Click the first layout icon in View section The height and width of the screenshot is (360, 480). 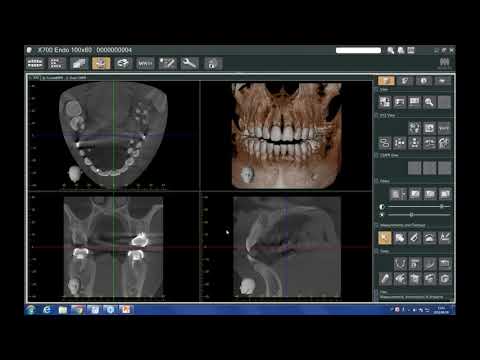(x=385, y=102)
